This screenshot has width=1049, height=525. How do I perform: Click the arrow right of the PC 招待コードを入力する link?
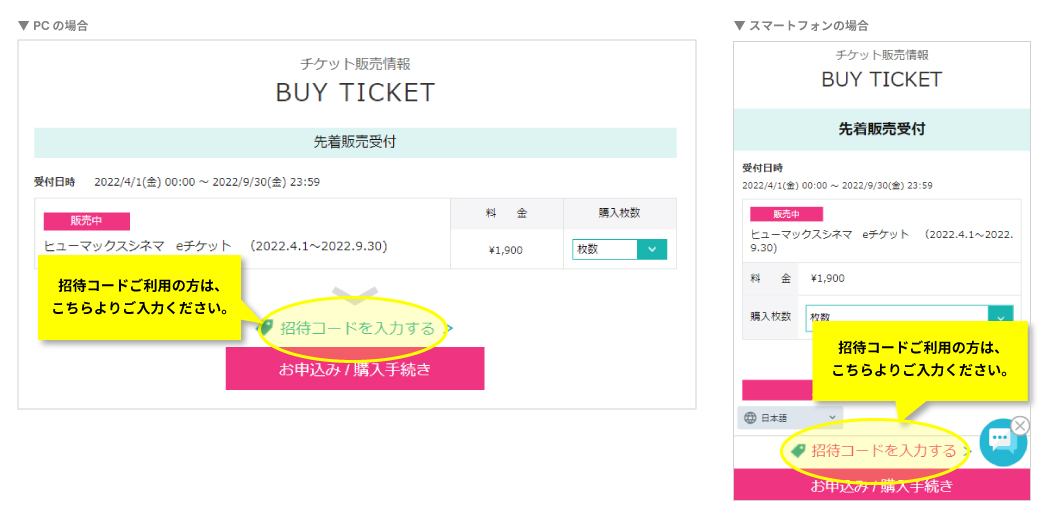click(450, 328)
